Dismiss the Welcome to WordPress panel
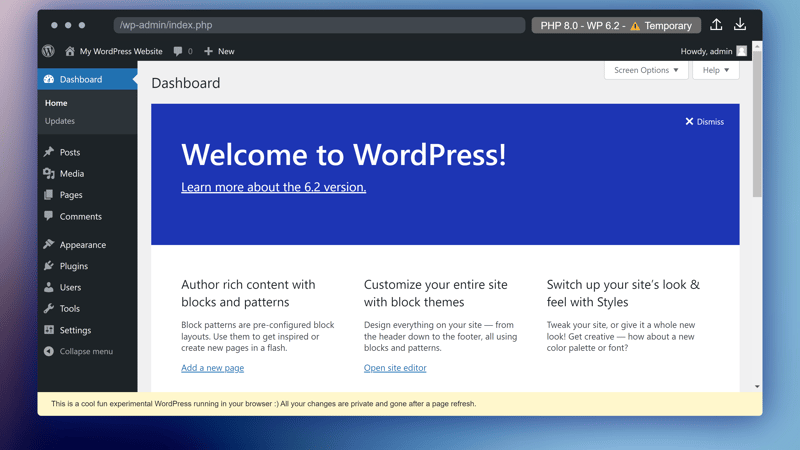 704,122
